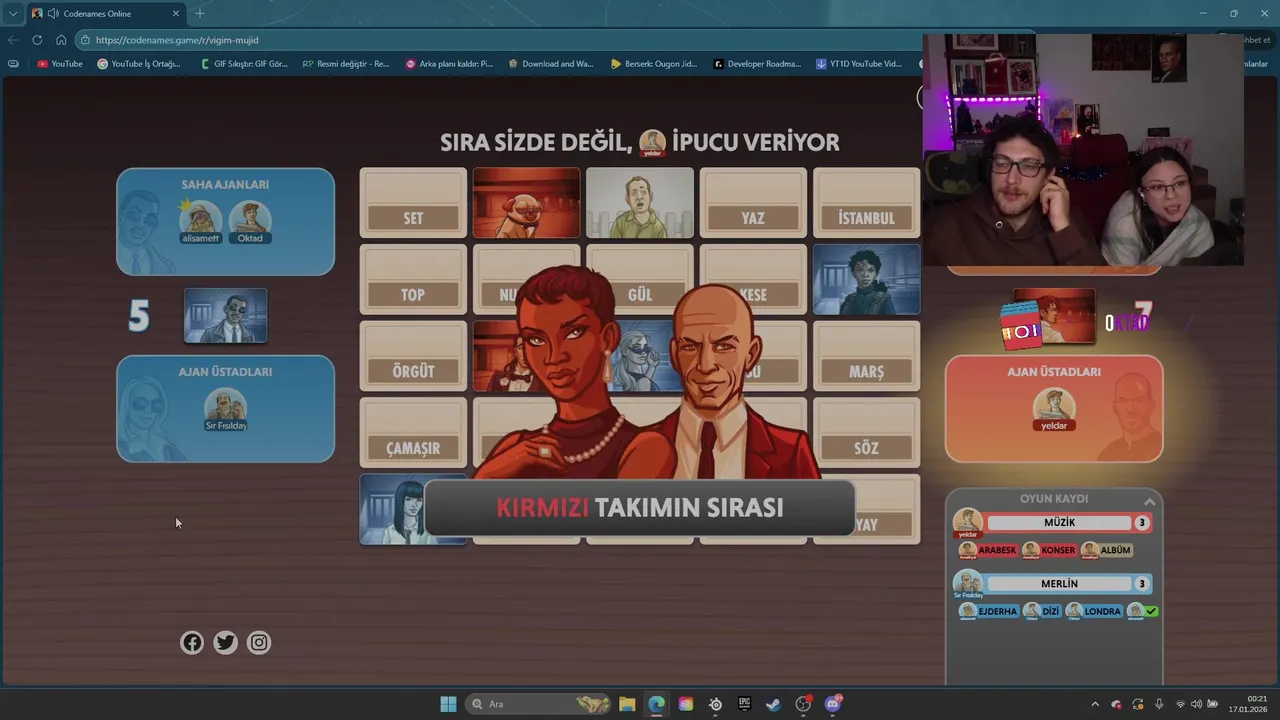Open the Windows Start menu

pos(448,704)
